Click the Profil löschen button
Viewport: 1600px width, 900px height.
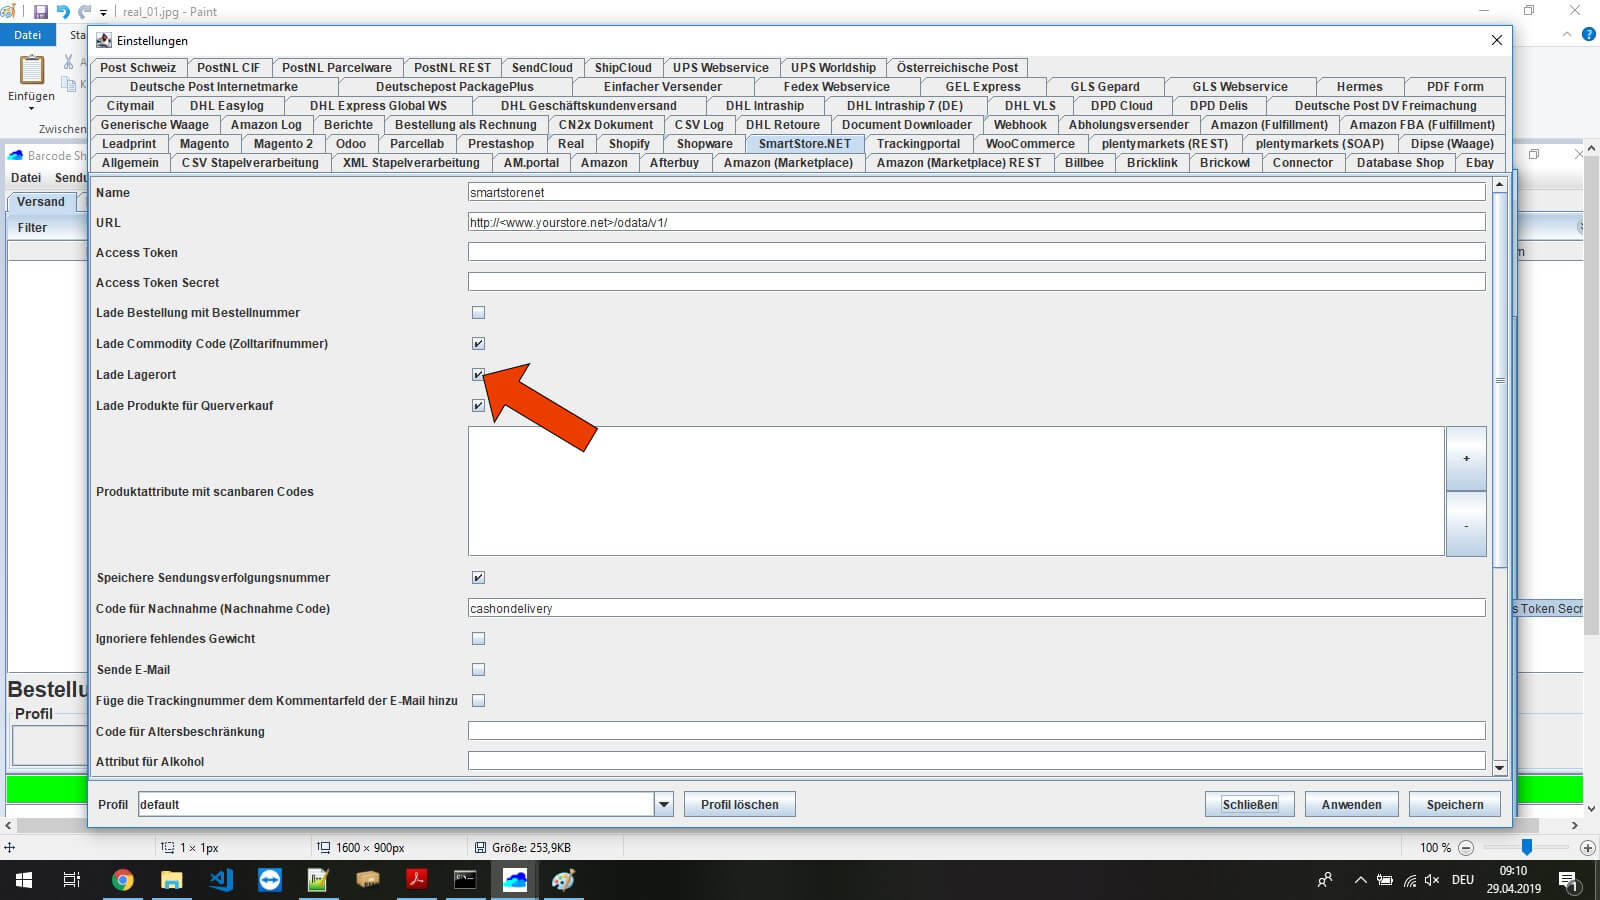[x=740, y=804]
